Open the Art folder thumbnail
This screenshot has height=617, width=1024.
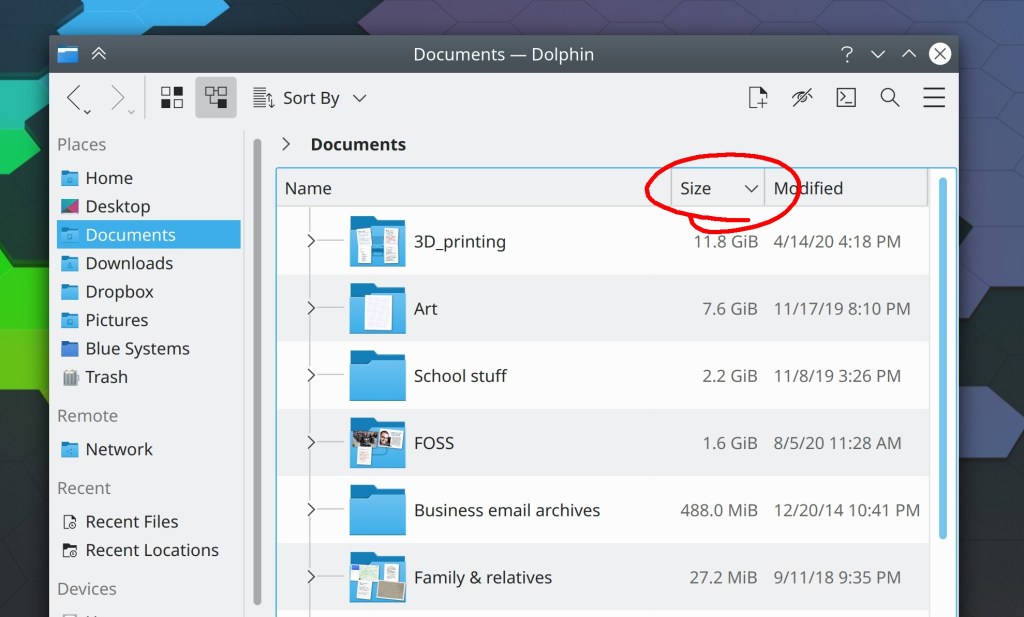point(377,309)
